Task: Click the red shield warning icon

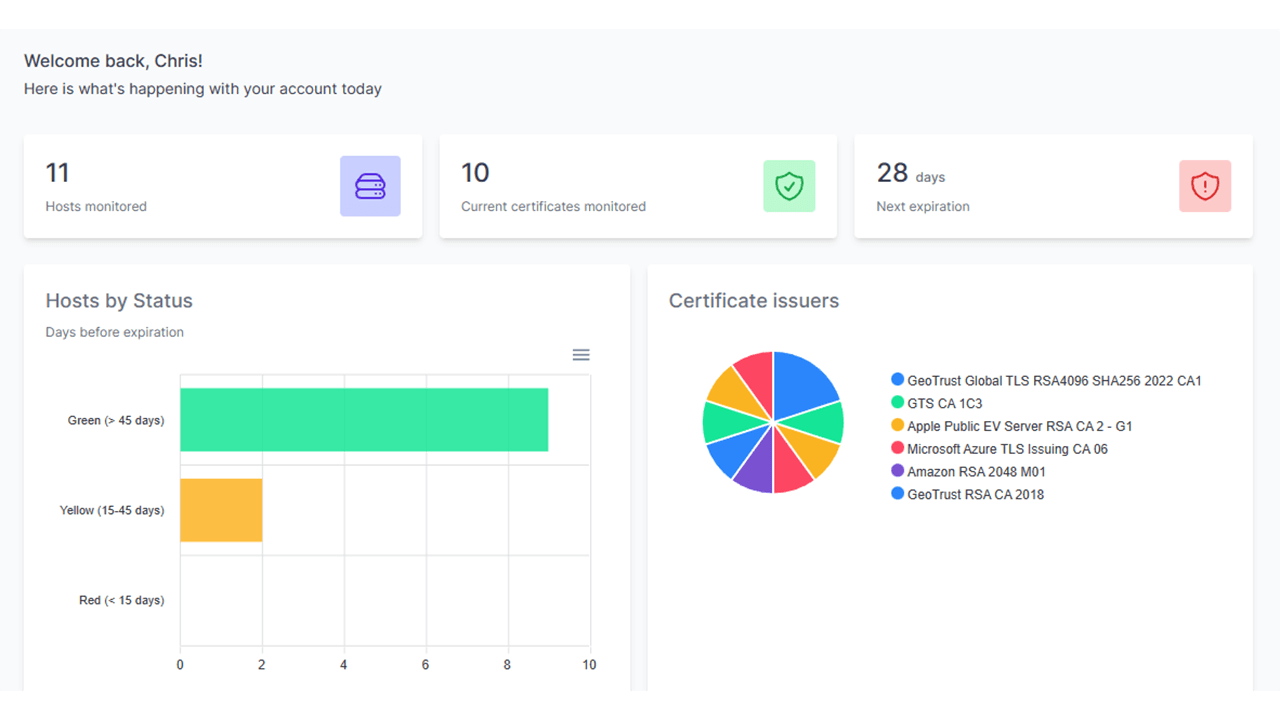Action: coord(1205,186)
